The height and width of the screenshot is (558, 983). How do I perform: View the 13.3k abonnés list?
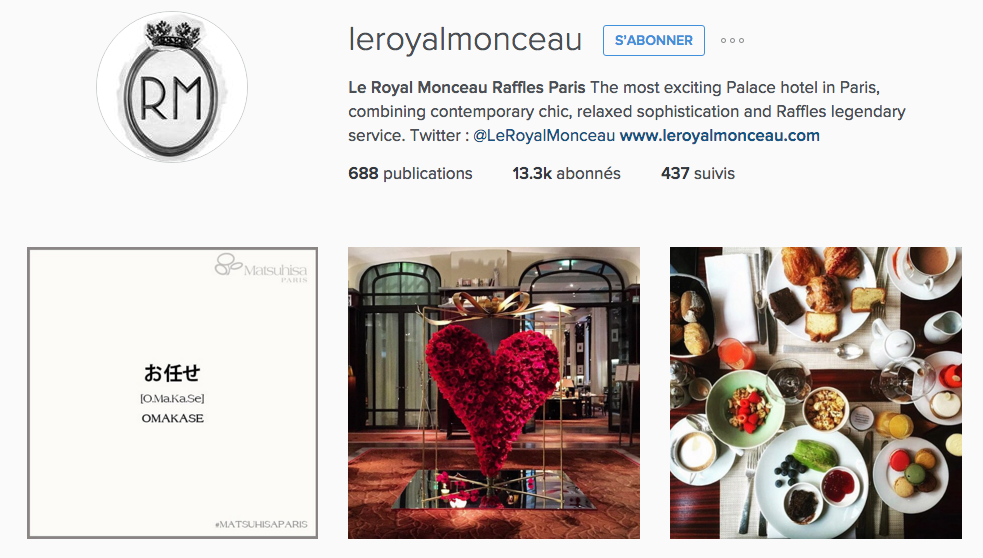(566, 173)
